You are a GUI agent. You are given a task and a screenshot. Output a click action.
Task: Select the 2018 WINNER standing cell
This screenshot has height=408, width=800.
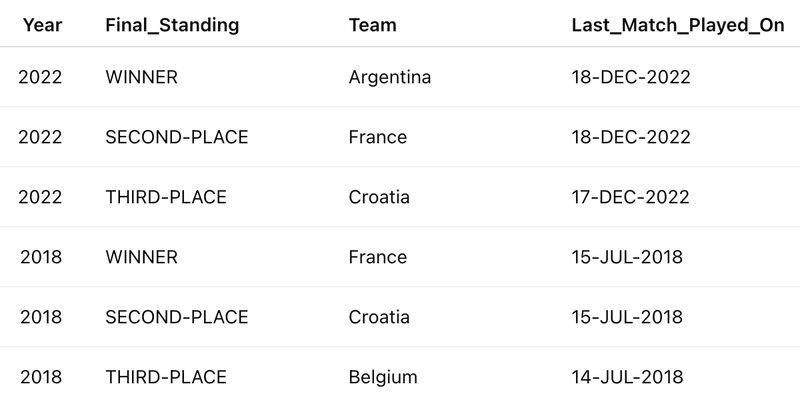click(141, 257)
